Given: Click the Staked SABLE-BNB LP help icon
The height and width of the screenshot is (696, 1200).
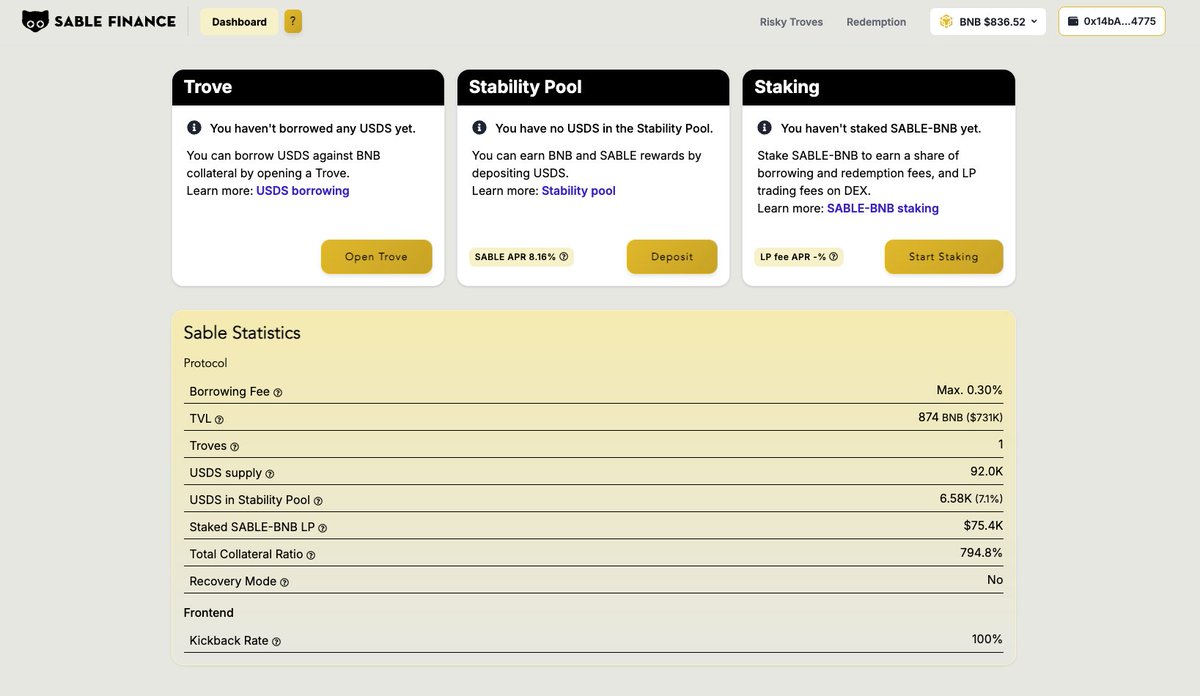Looking at the screenshot, I should [x=322, y=528].
